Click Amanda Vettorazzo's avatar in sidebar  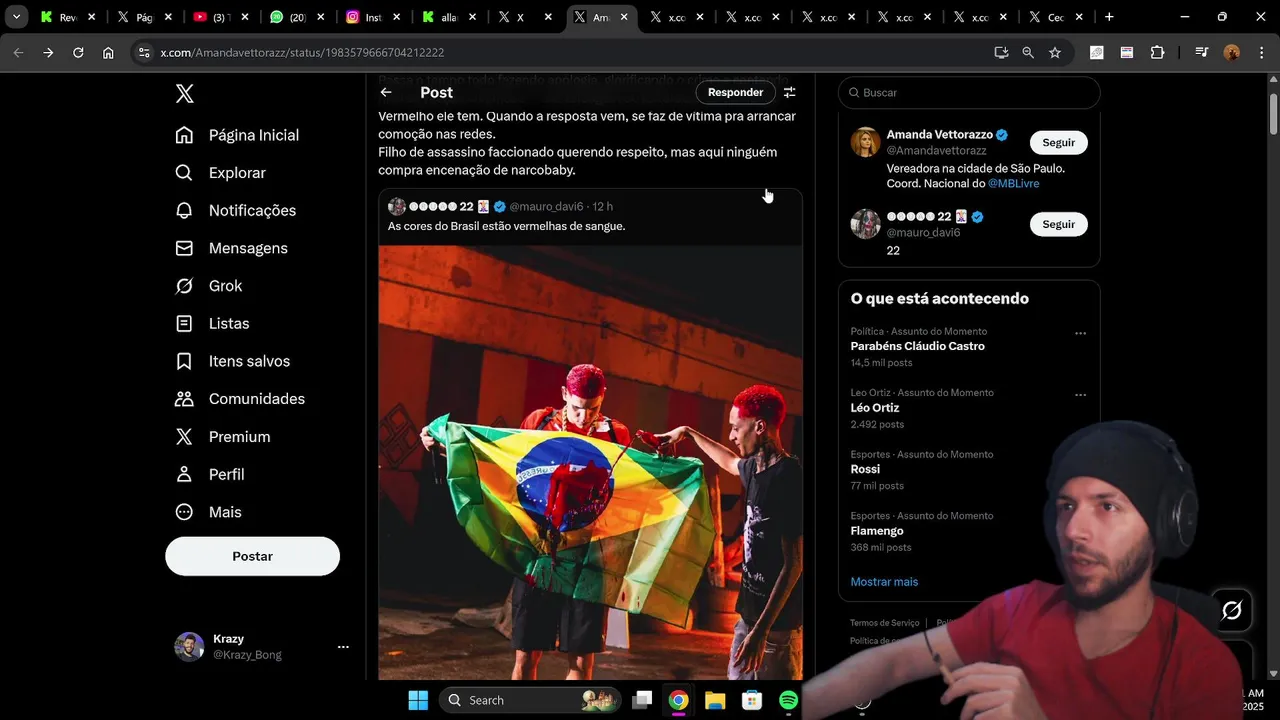coord(865,142)
